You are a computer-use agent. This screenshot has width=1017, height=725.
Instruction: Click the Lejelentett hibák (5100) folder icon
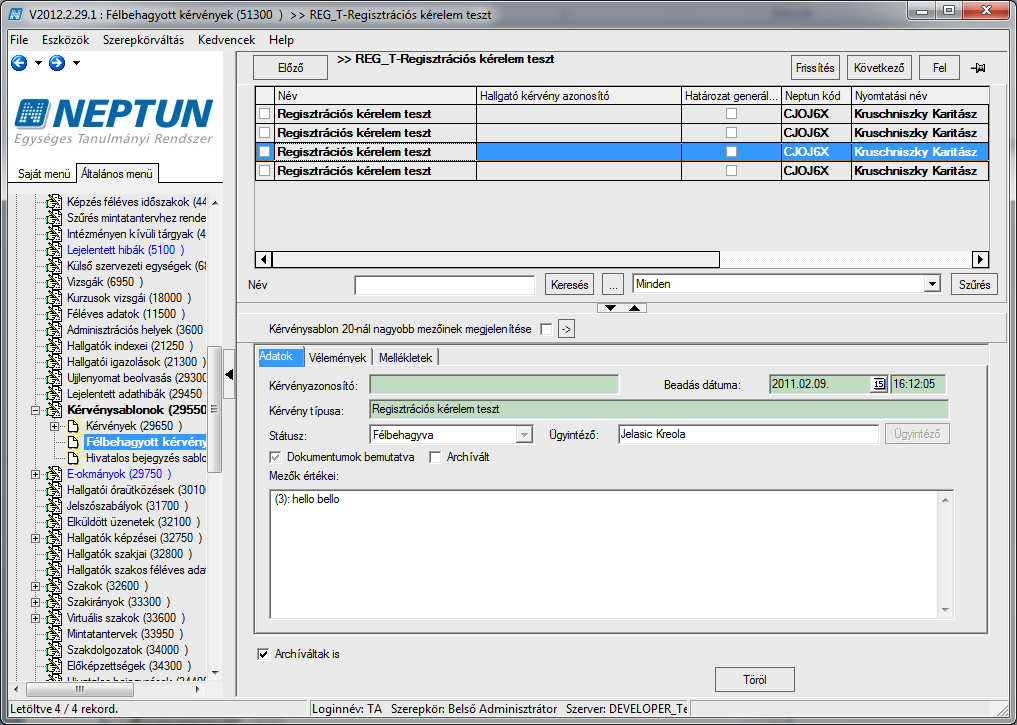coord(54,250)
